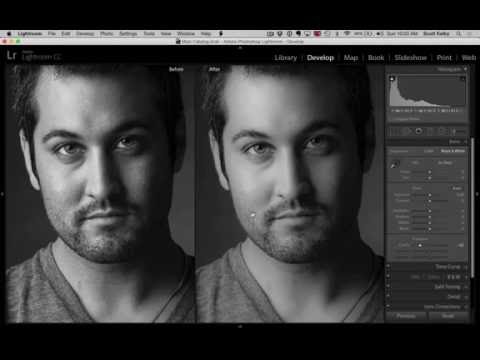Click the Contrast slider handle
This screenshot has height=360, width=480.
[430, 201]
